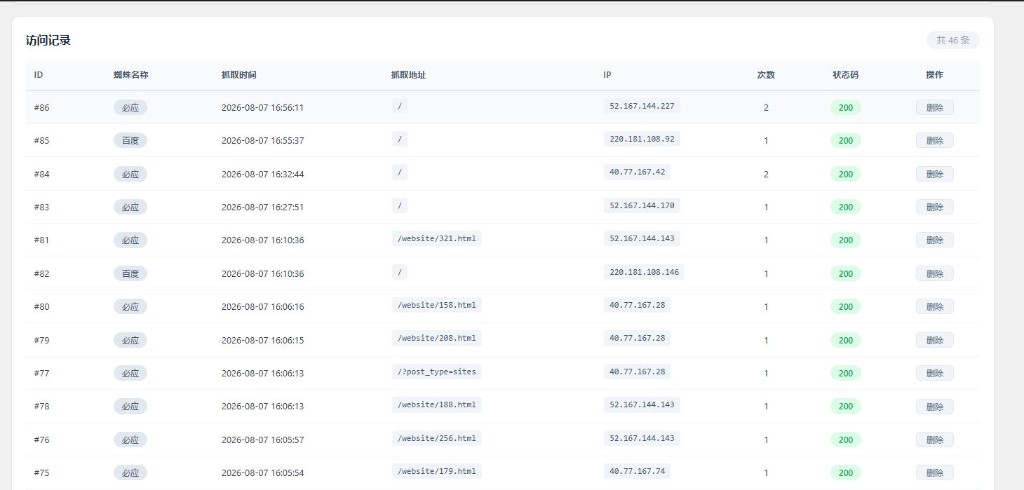Click the 百度 tag in row #85
Viewport: 1024px width, 490px height.
[x=130, y=140]
